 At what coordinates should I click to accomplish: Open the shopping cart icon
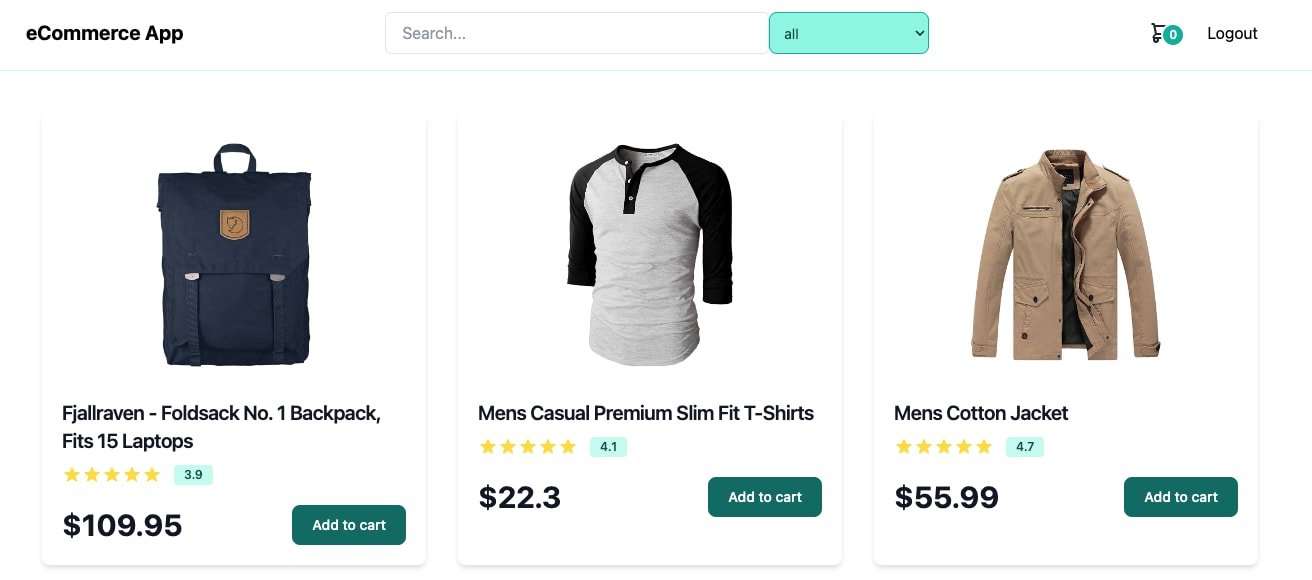point(1158,33)
